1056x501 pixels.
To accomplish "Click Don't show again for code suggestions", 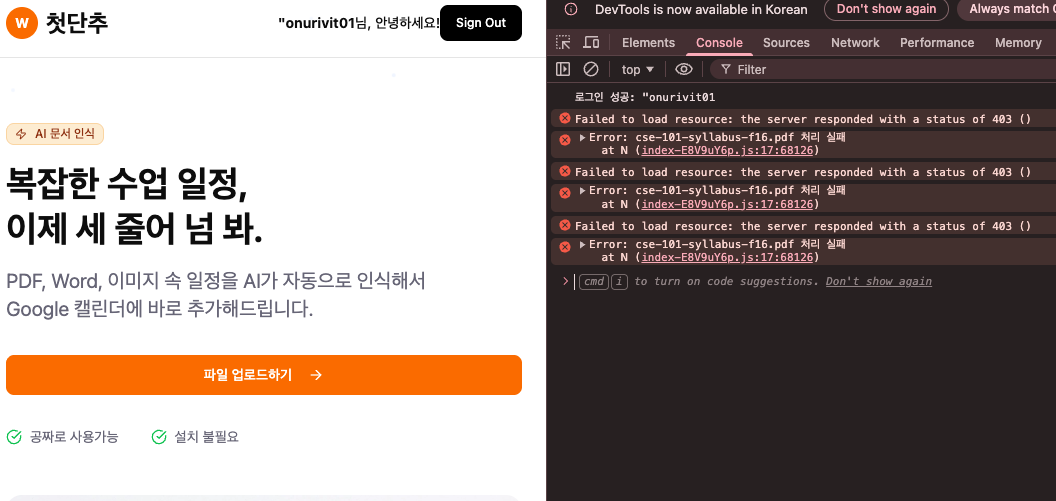I will click(879, 281).
